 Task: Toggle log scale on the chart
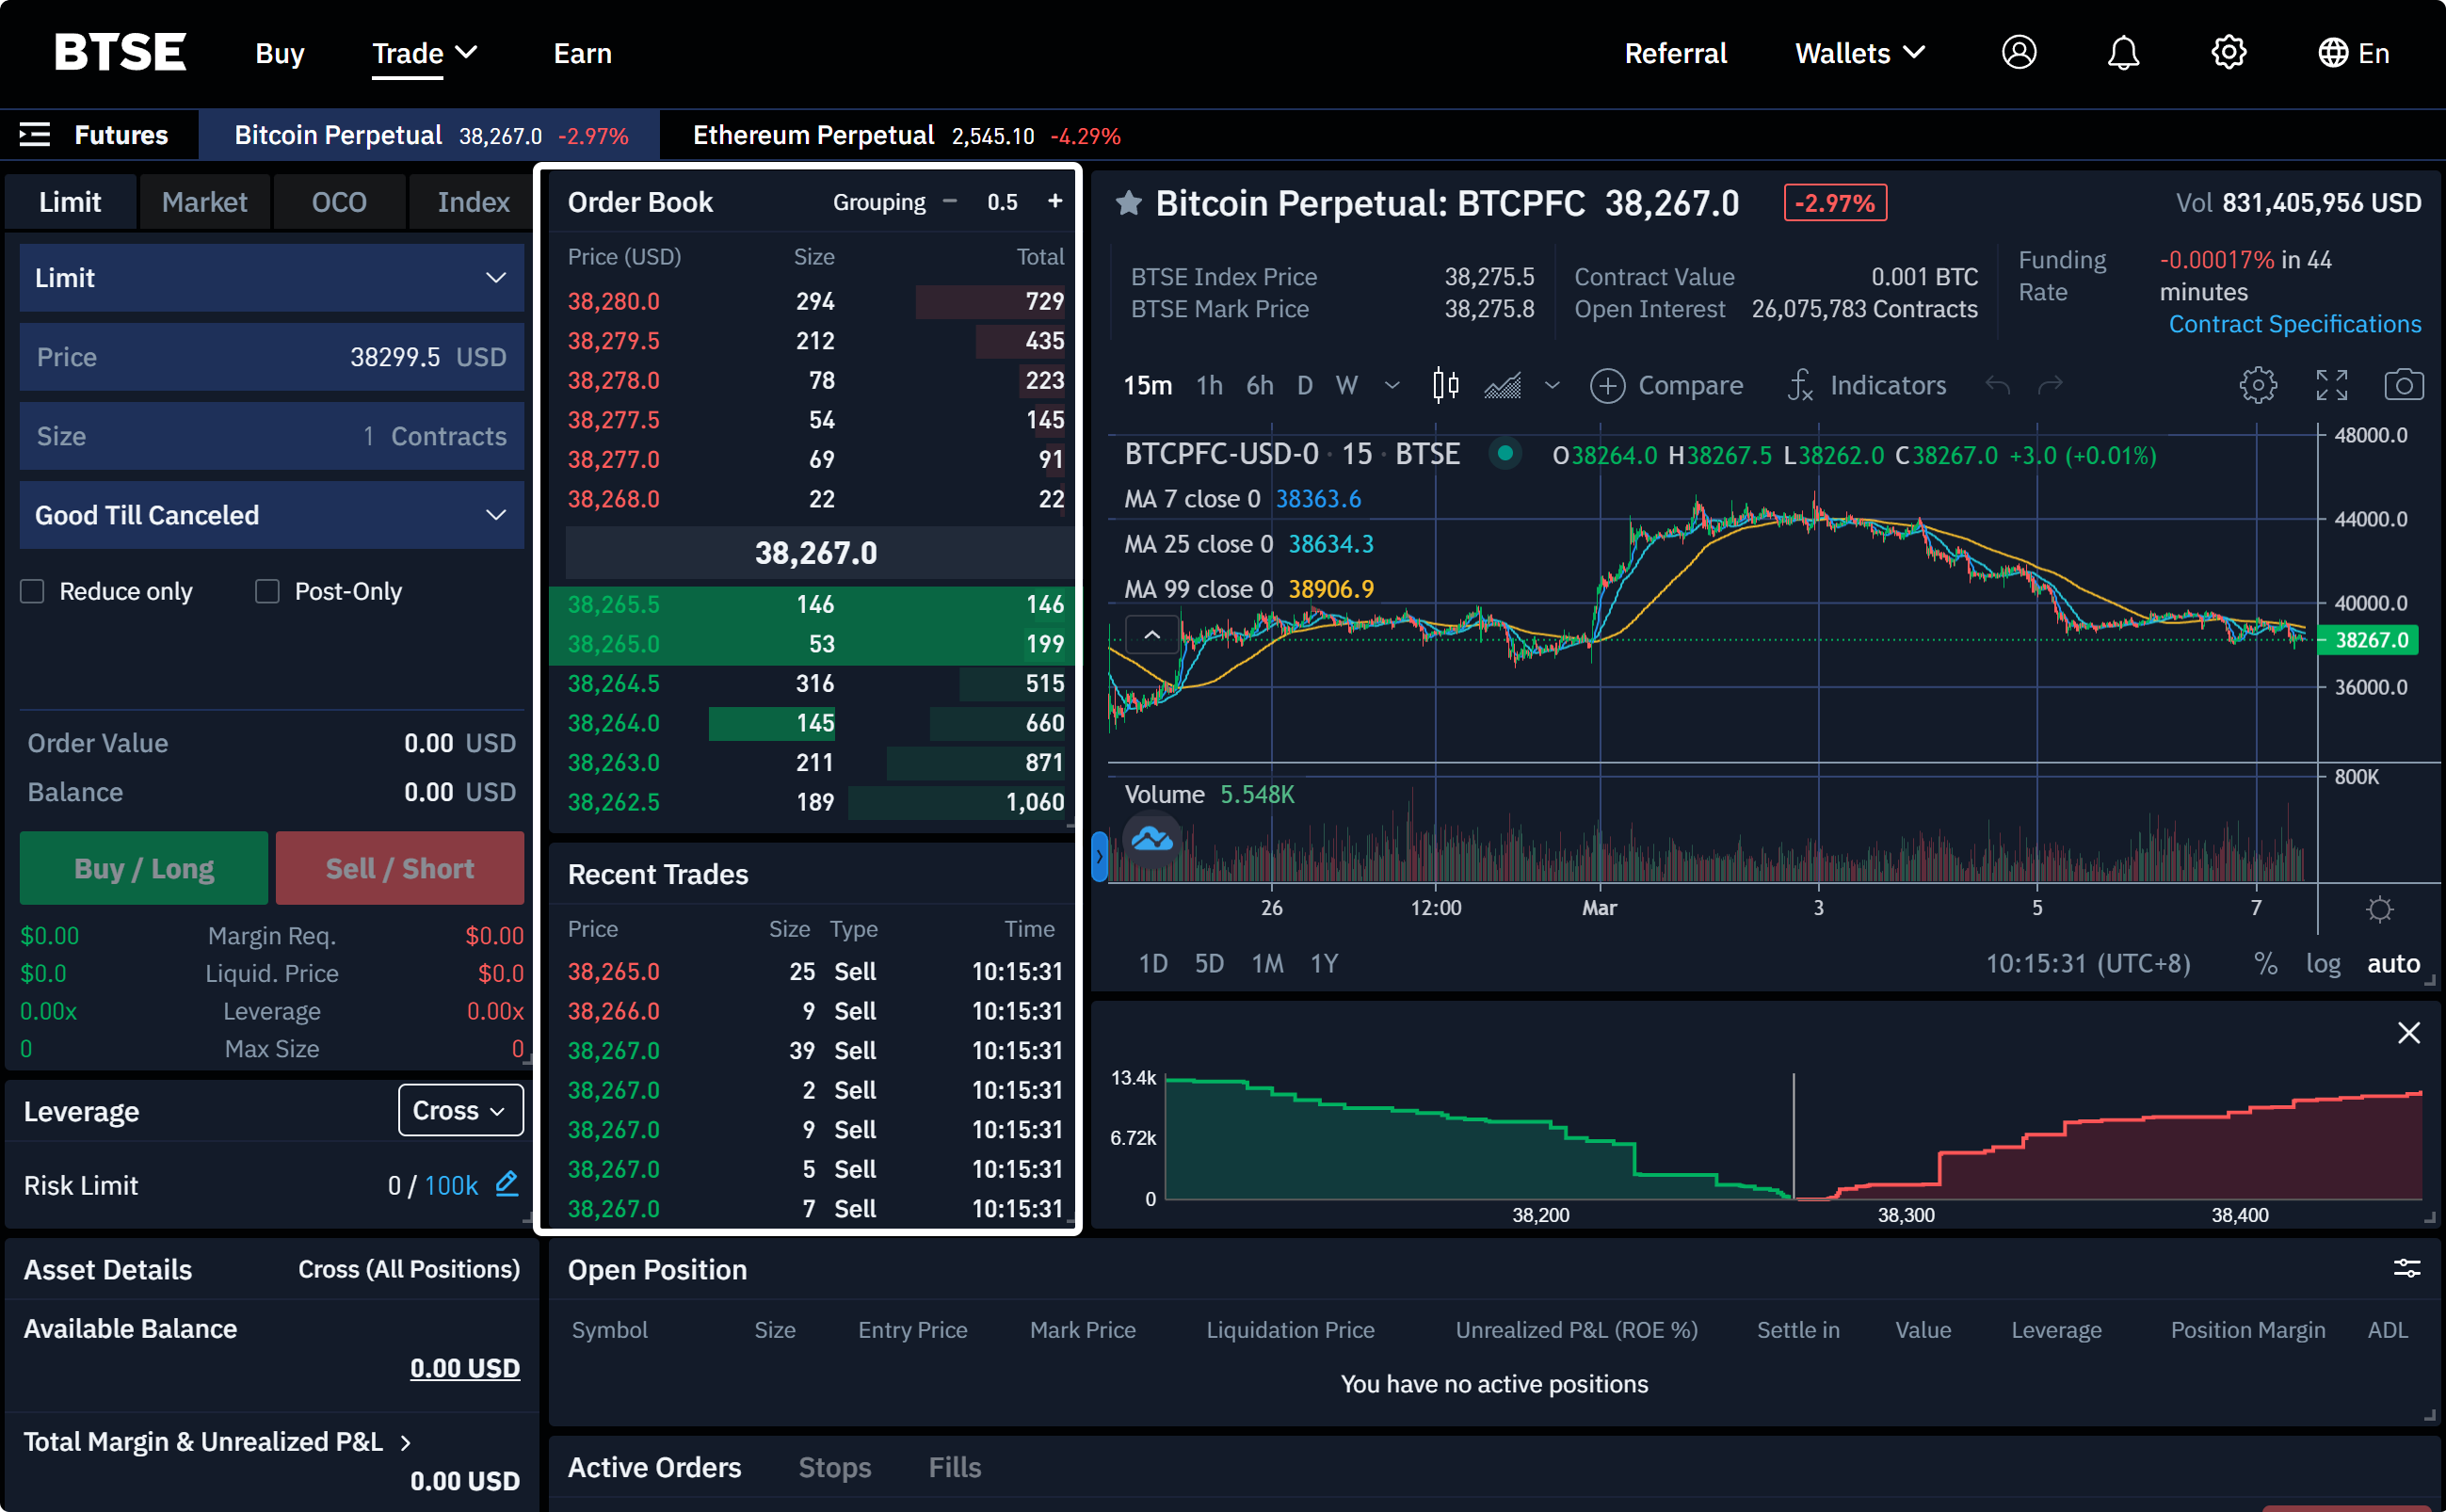point(2322,963)
